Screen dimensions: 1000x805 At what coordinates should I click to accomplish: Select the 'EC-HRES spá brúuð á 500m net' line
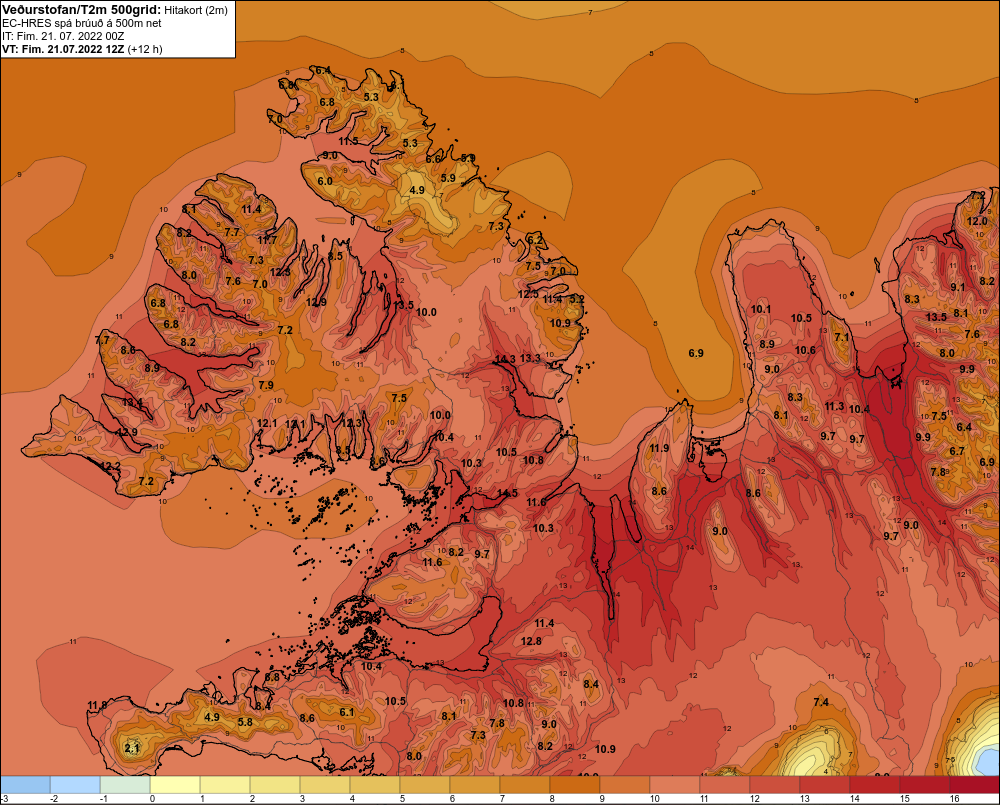coord(82,23)
